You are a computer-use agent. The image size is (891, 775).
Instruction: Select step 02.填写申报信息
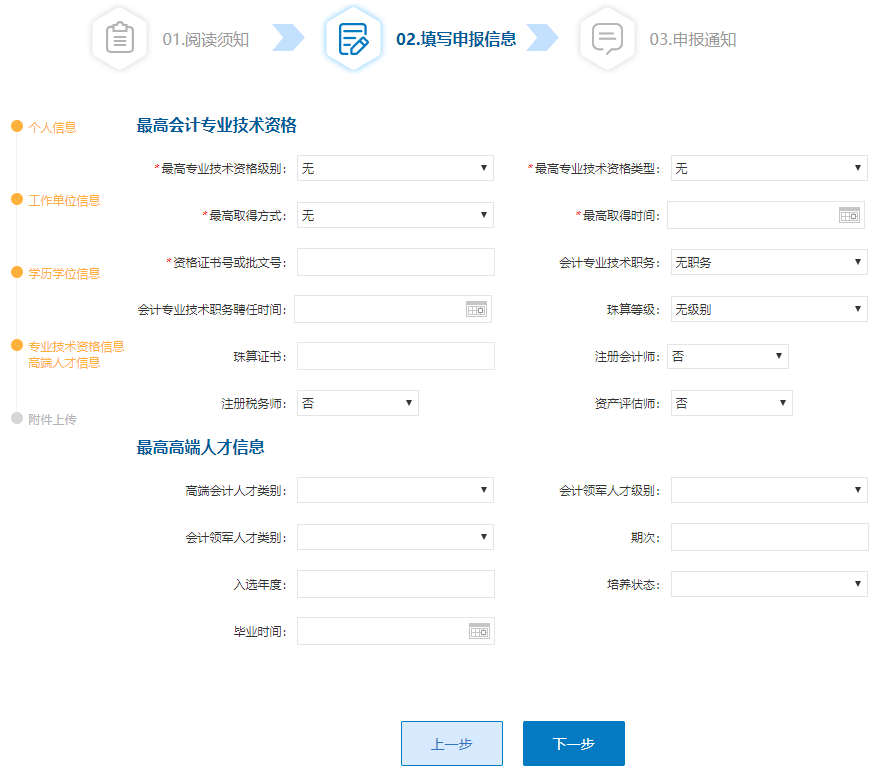456,39
